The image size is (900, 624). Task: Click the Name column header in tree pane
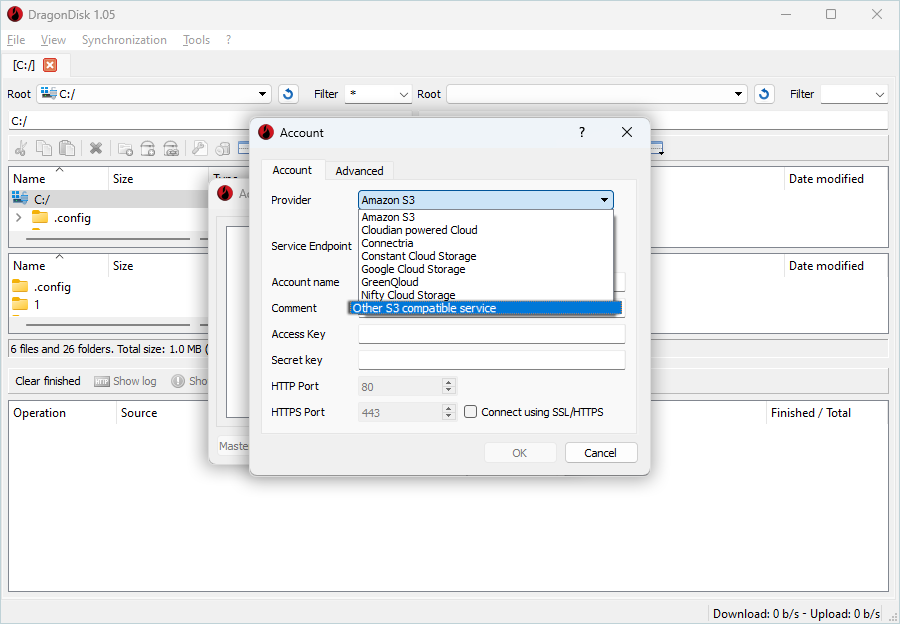click(59, 179)
